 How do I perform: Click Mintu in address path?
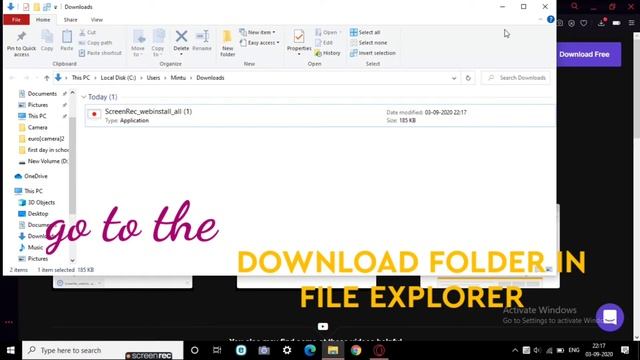[x=178, y=78]
